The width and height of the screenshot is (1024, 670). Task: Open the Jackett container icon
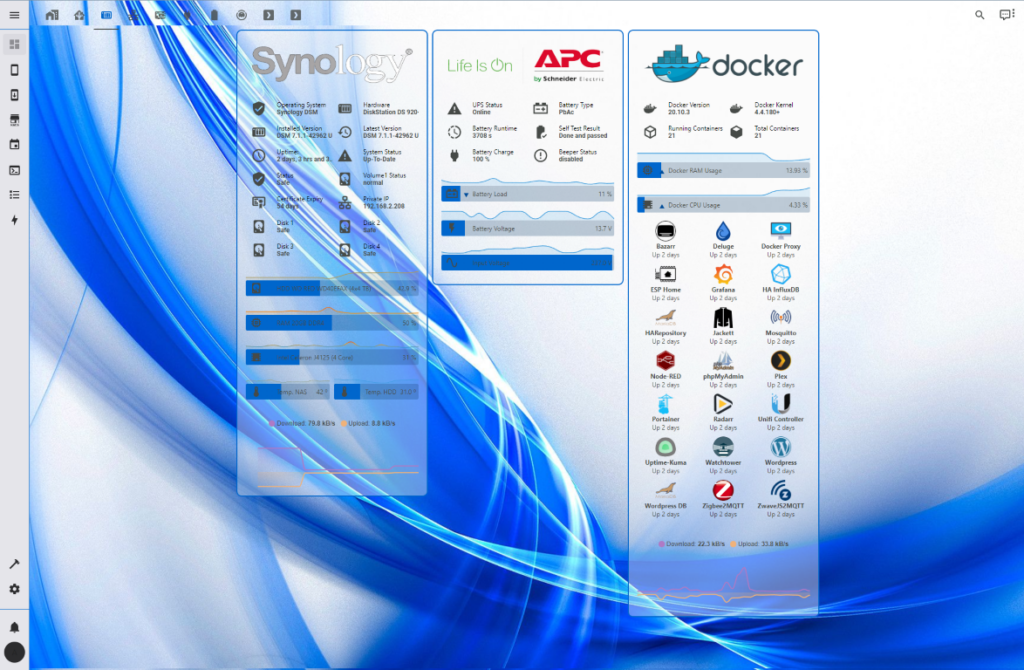(x=723, y=317)
